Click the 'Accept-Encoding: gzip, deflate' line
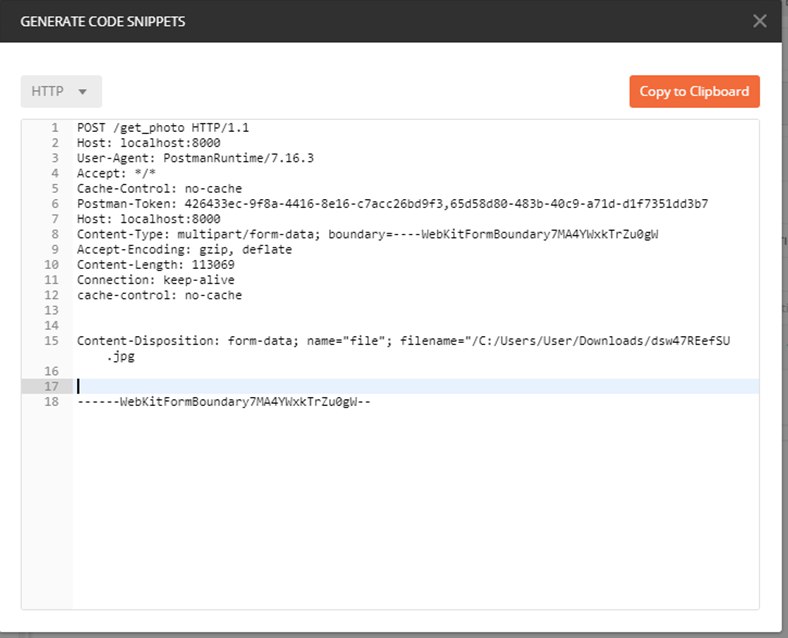 [184, 249]
